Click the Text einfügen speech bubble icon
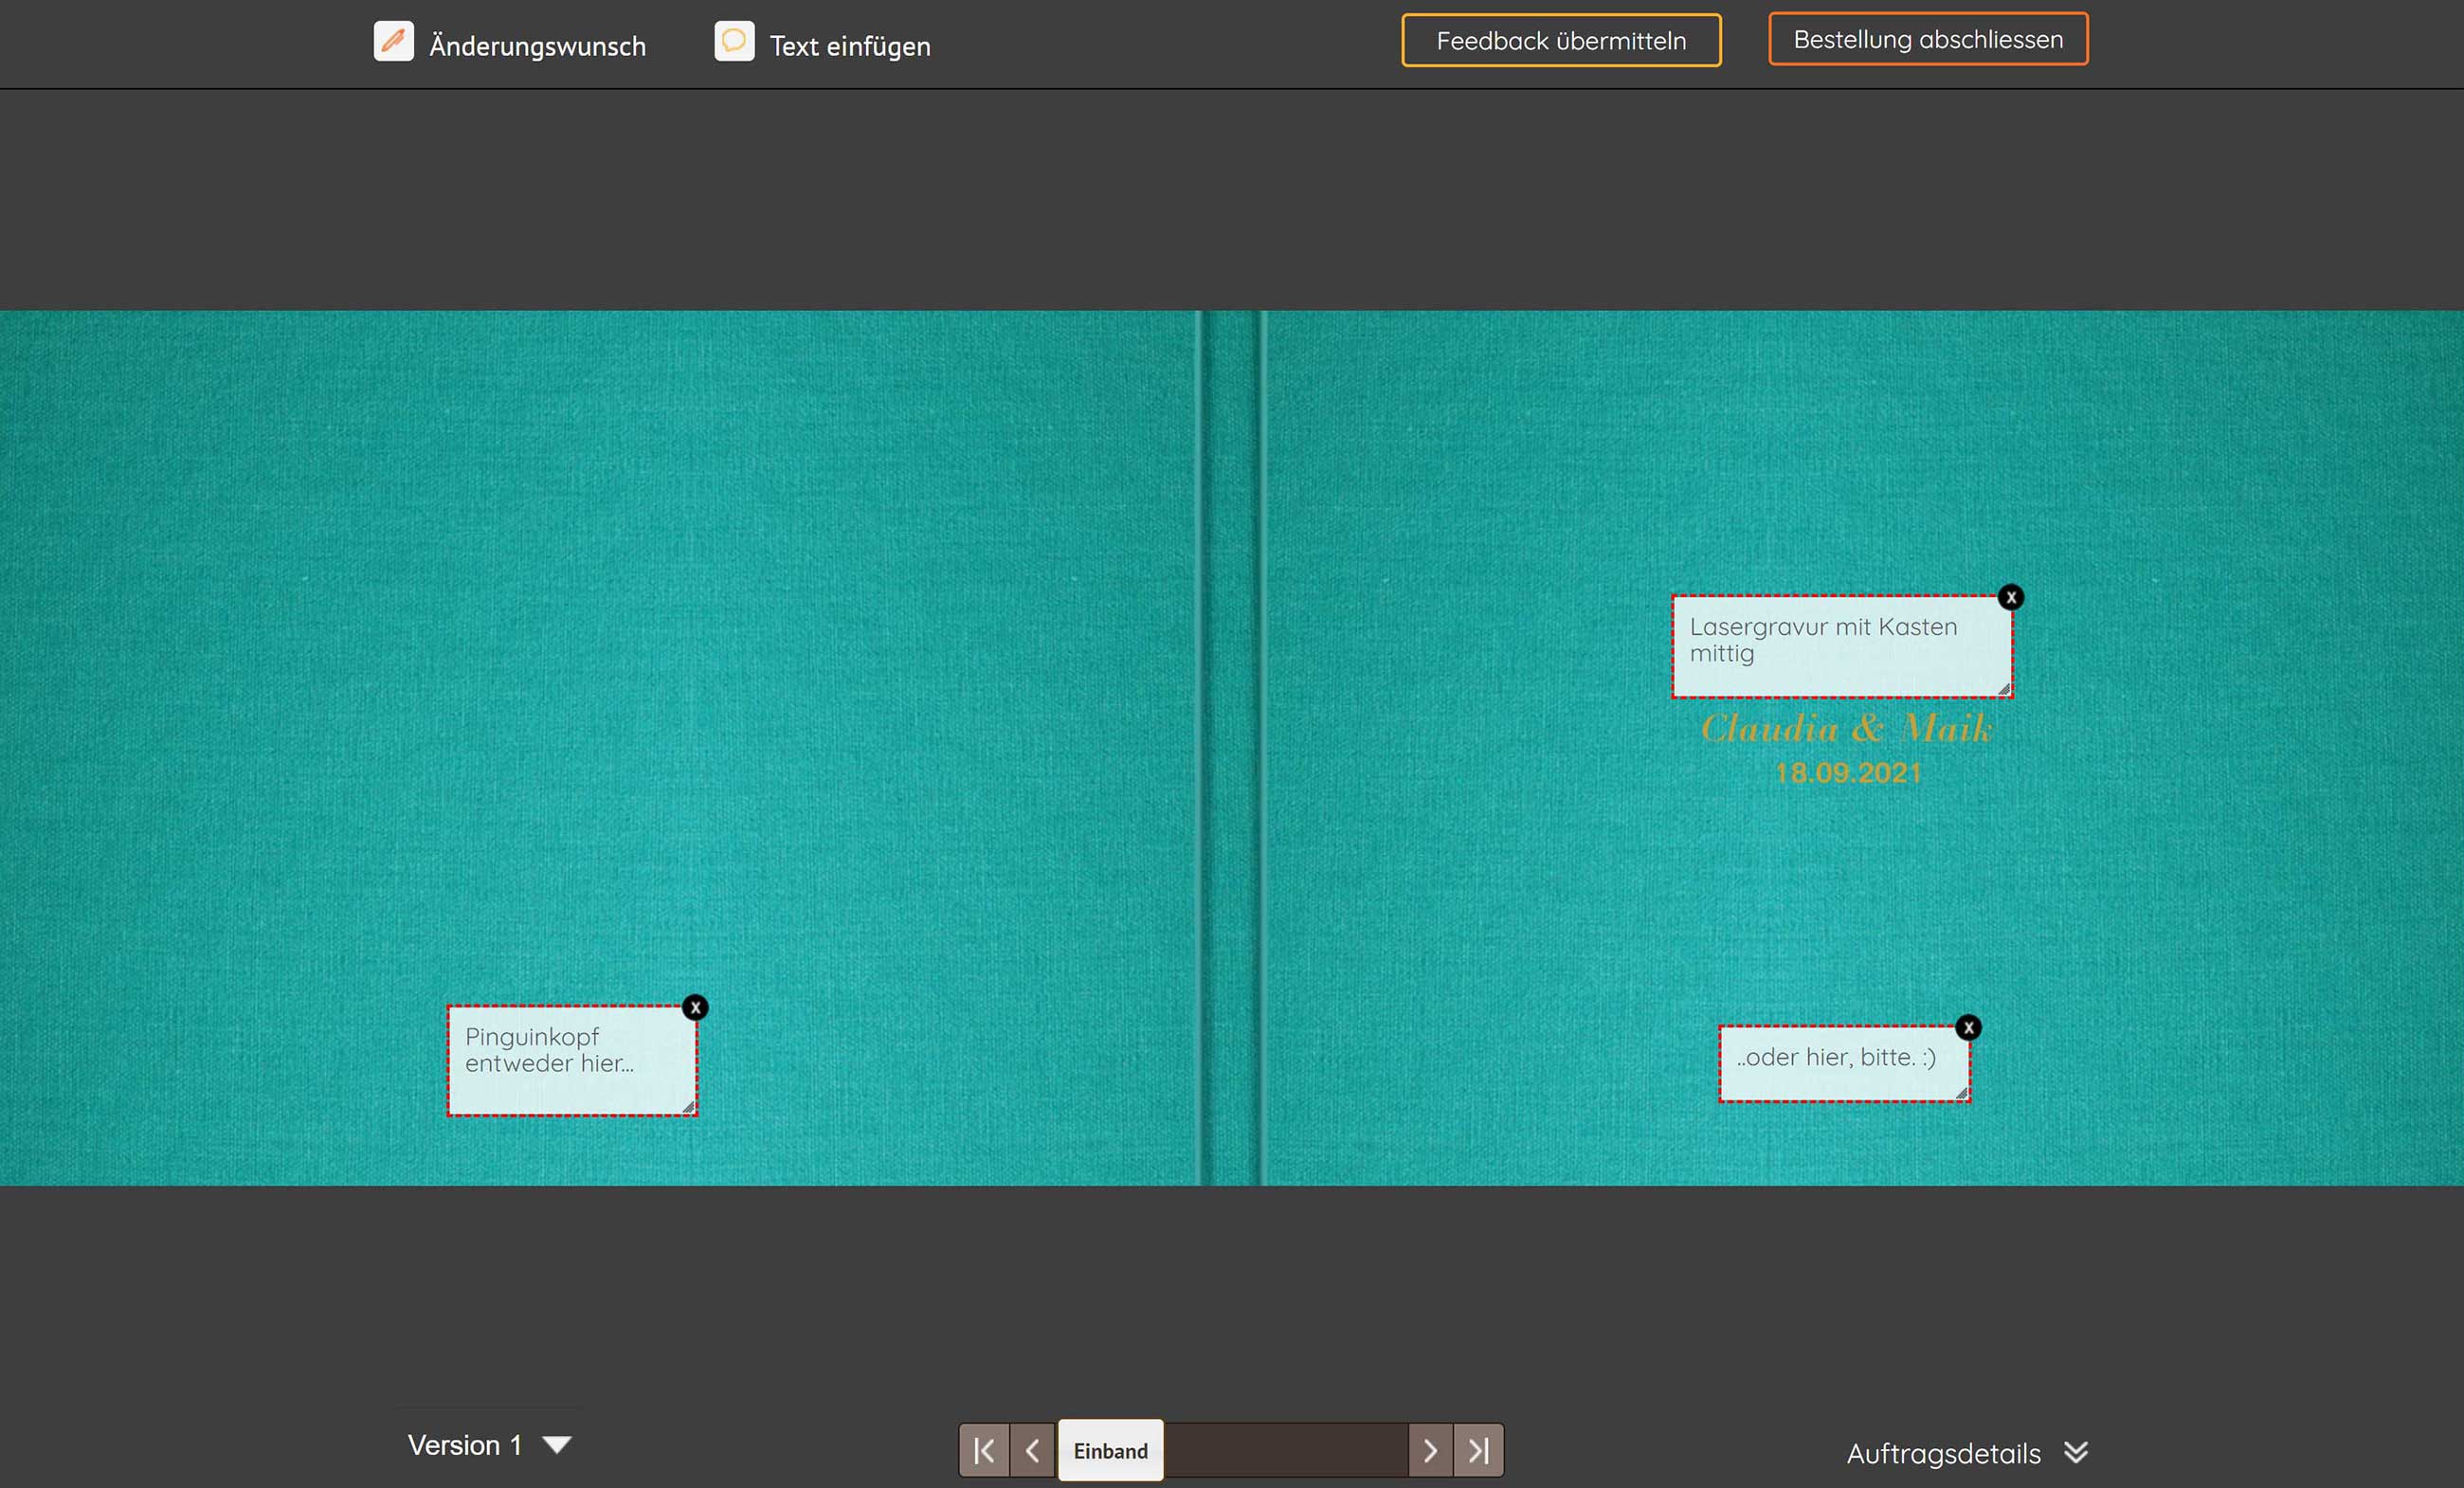The height and width of the screenshot is (1488, 2464). coord(734,42)
